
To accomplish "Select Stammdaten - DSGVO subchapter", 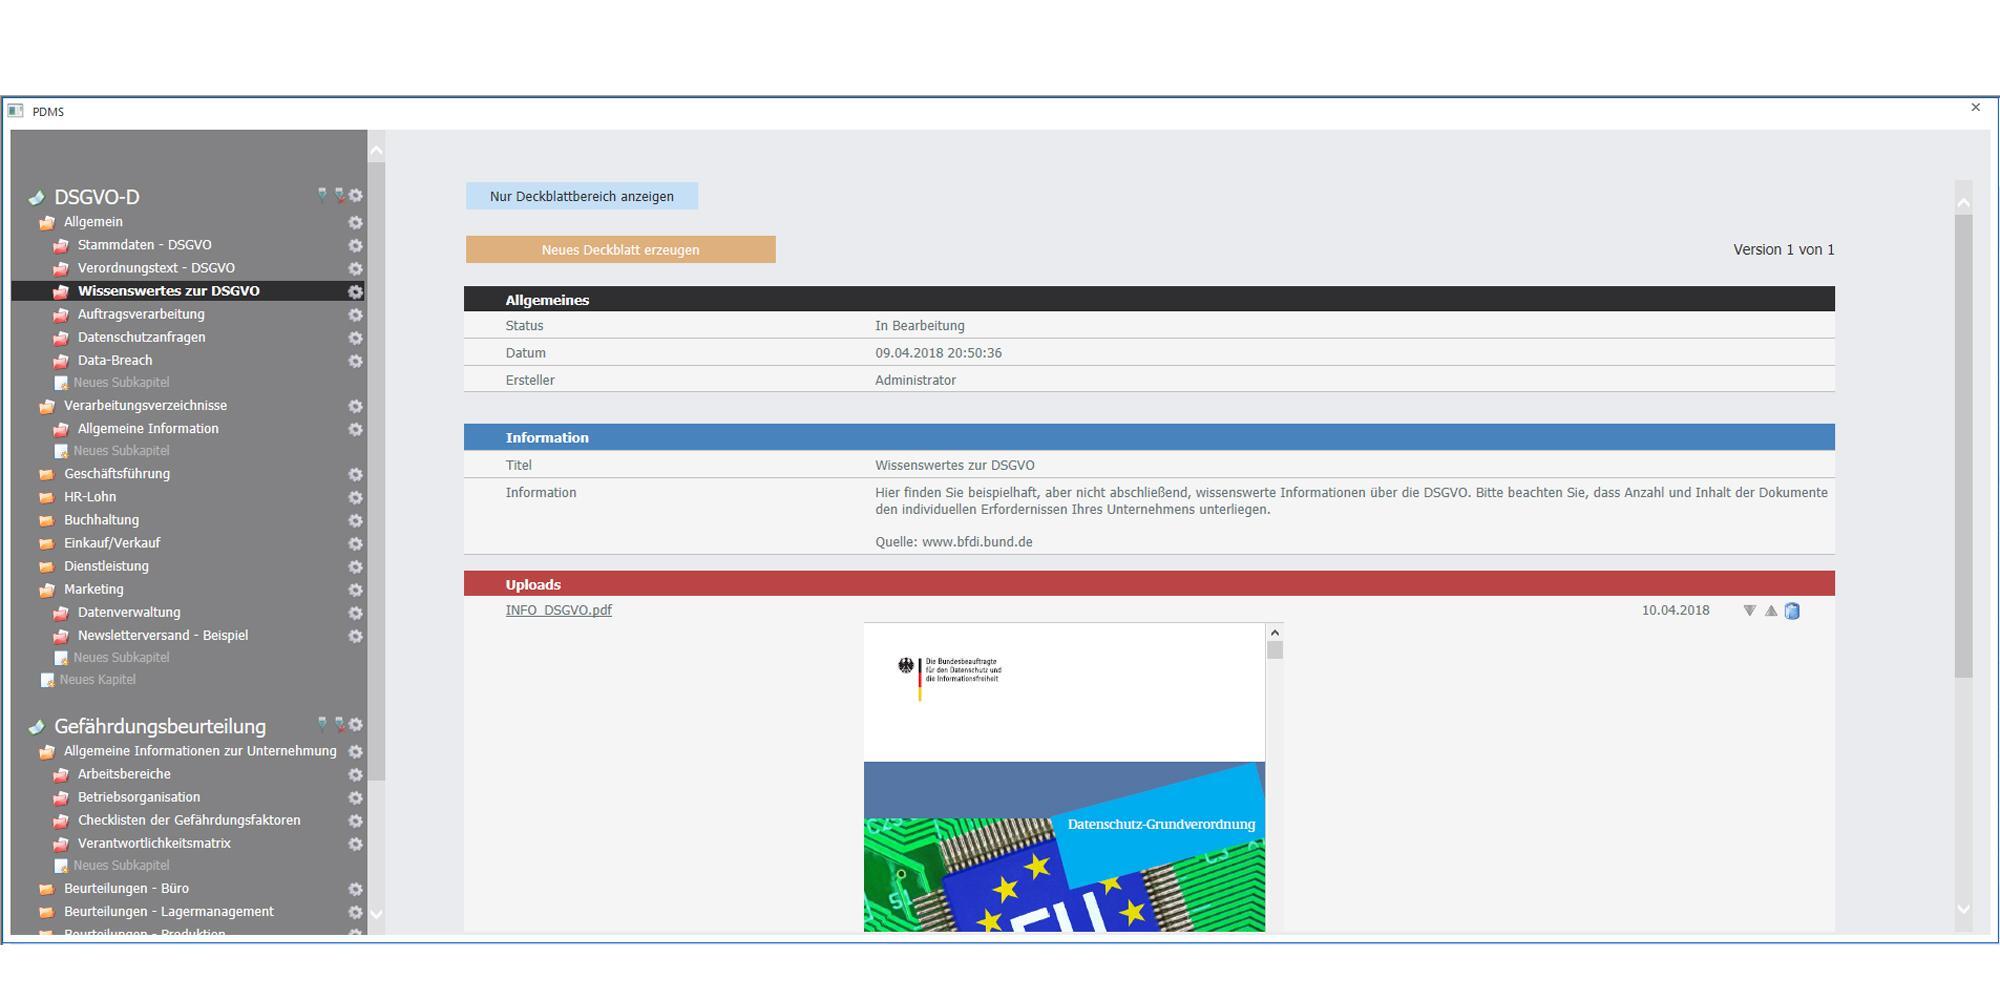I will (x=145, y=245).
